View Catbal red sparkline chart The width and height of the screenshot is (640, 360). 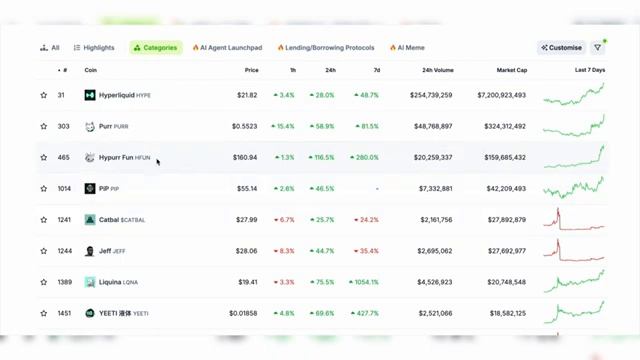pos(574,219)
